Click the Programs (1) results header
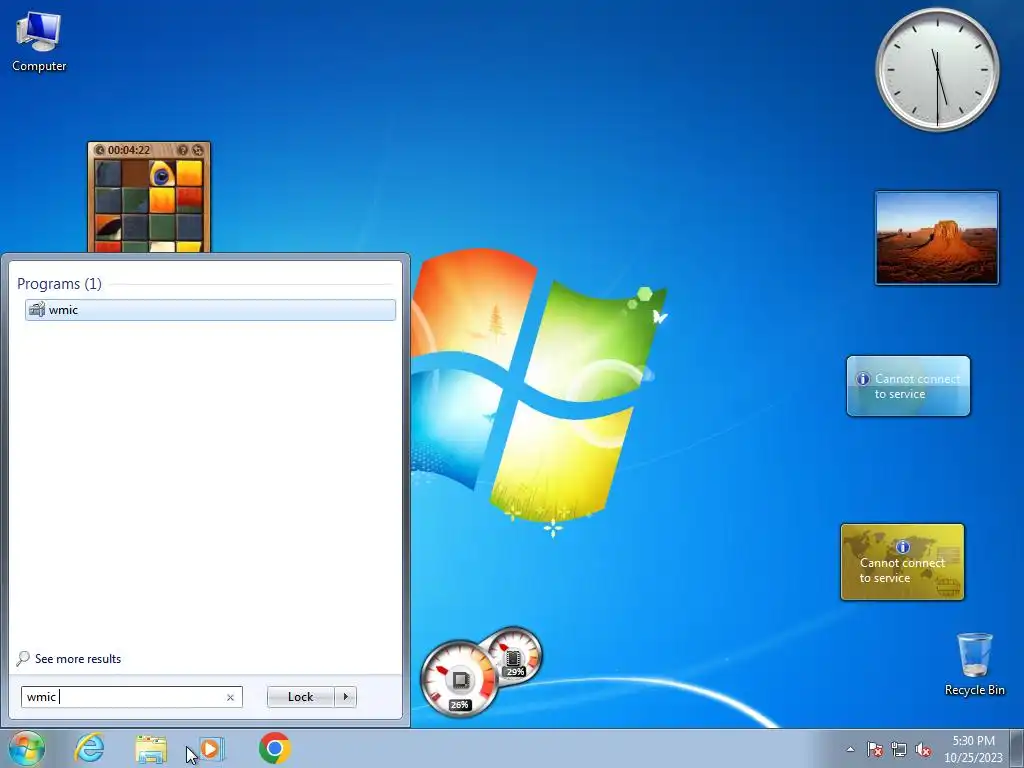The height and width of the screenshot is (768, 1024). click(x=59, y=283)
